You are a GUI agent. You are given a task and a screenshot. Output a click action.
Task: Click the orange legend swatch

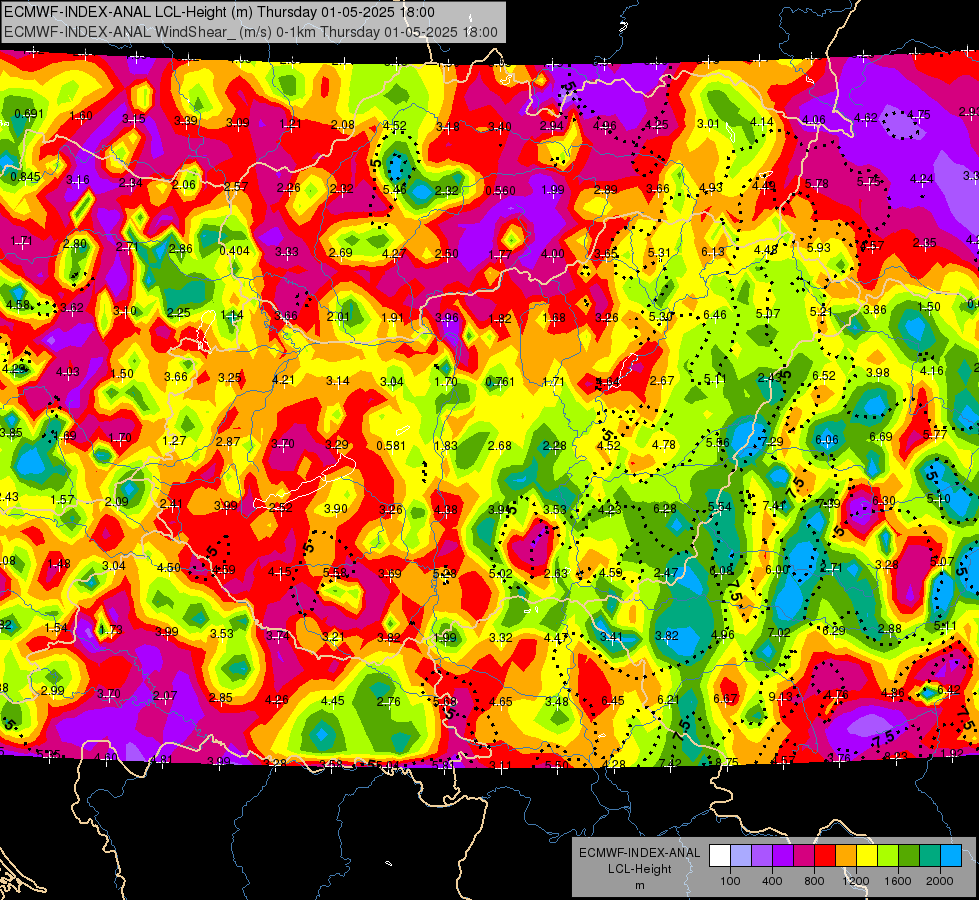(x=846, y=855)
